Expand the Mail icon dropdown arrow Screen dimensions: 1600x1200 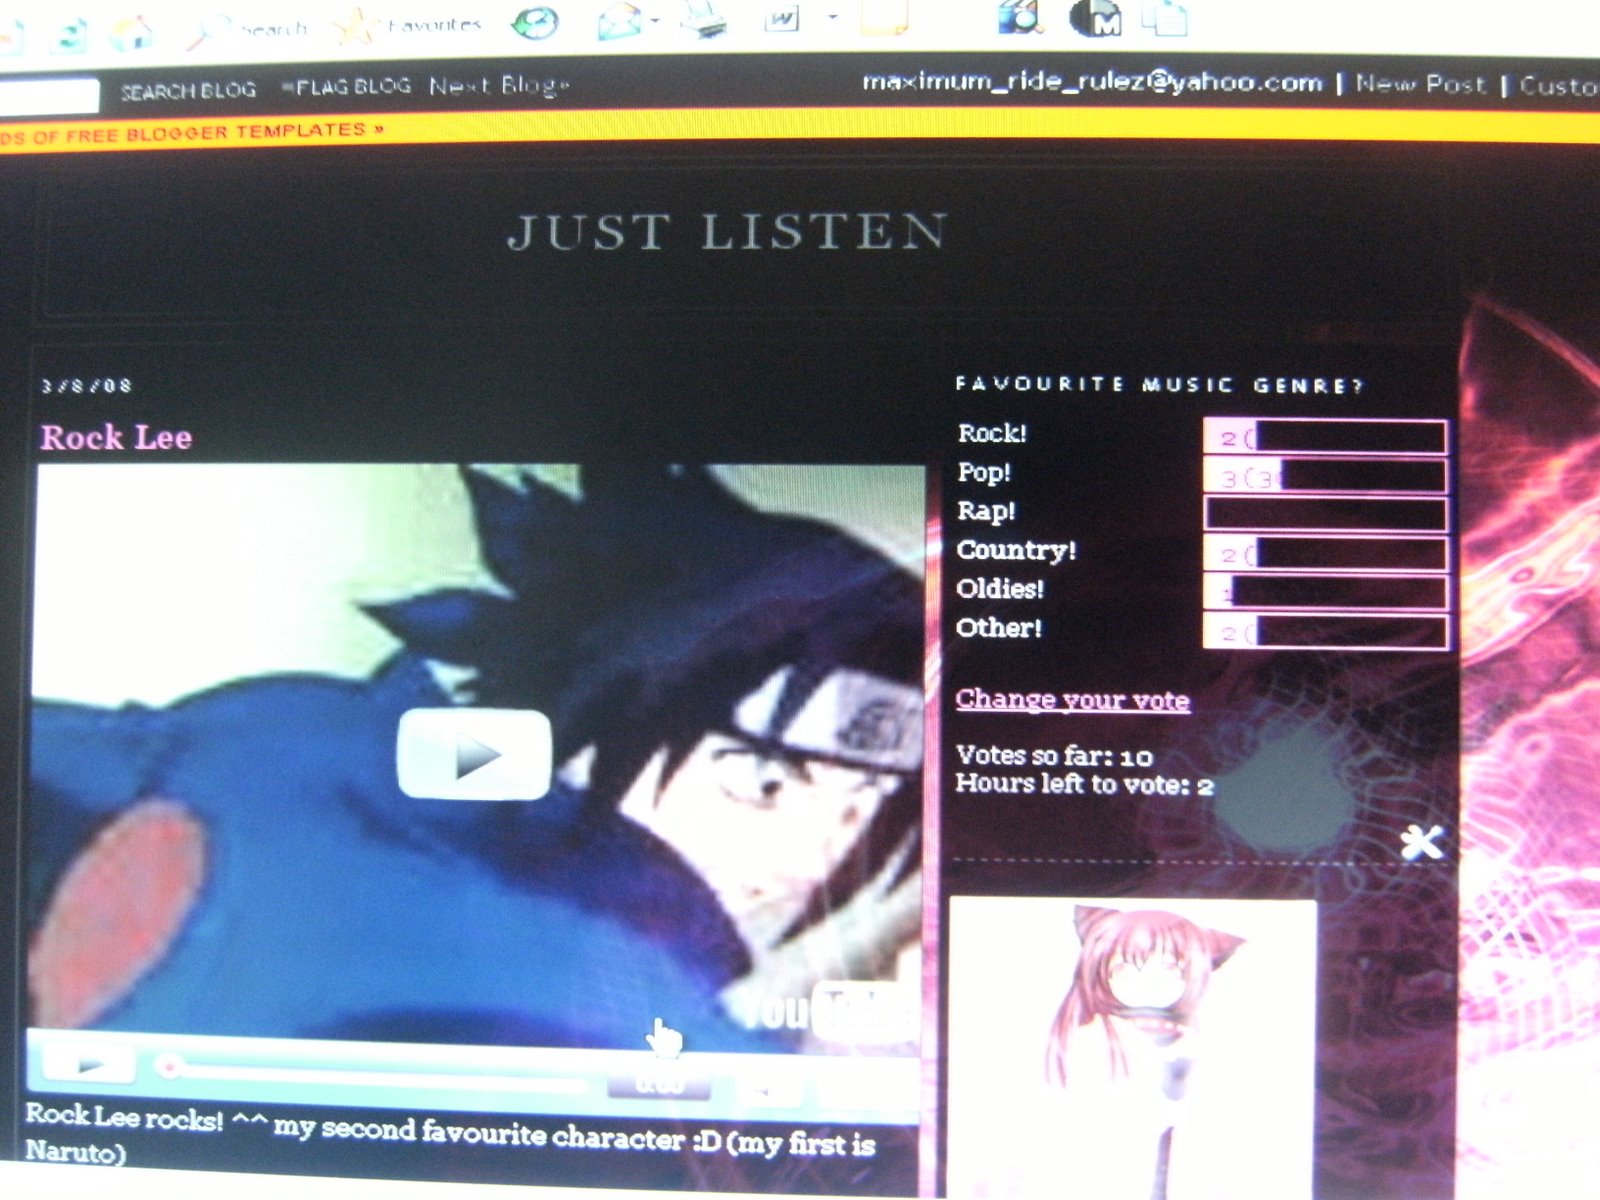click(656, 20)
